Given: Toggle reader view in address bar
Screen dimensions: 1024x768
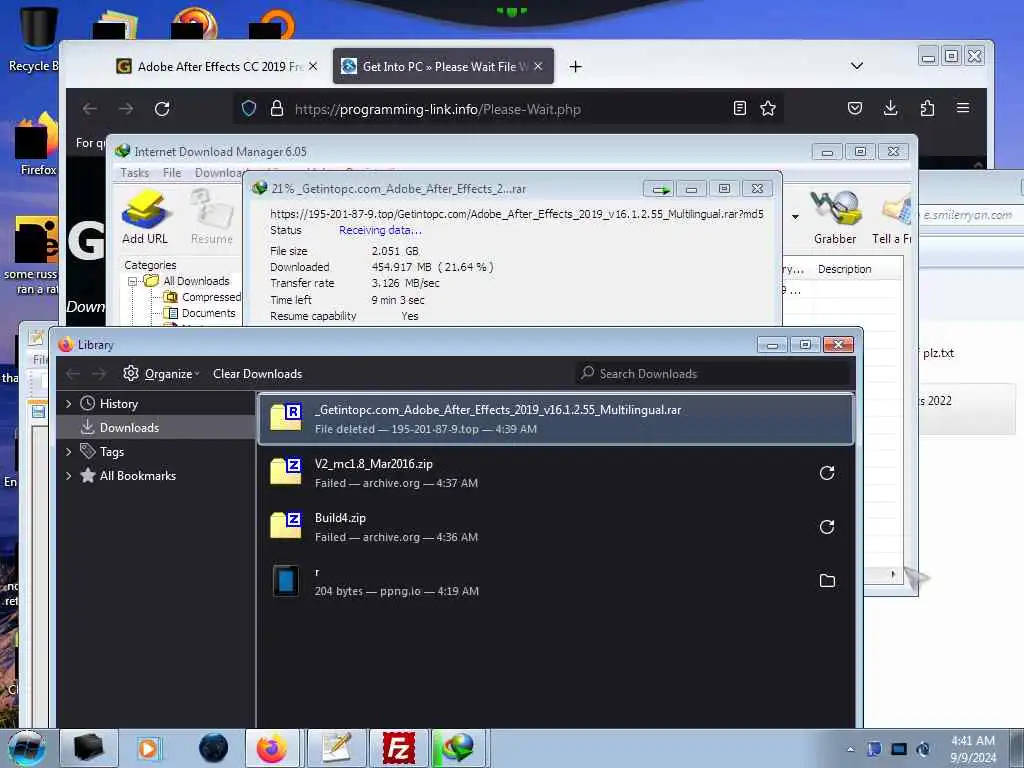Looking at the screenshot, I should click(739, 108).
